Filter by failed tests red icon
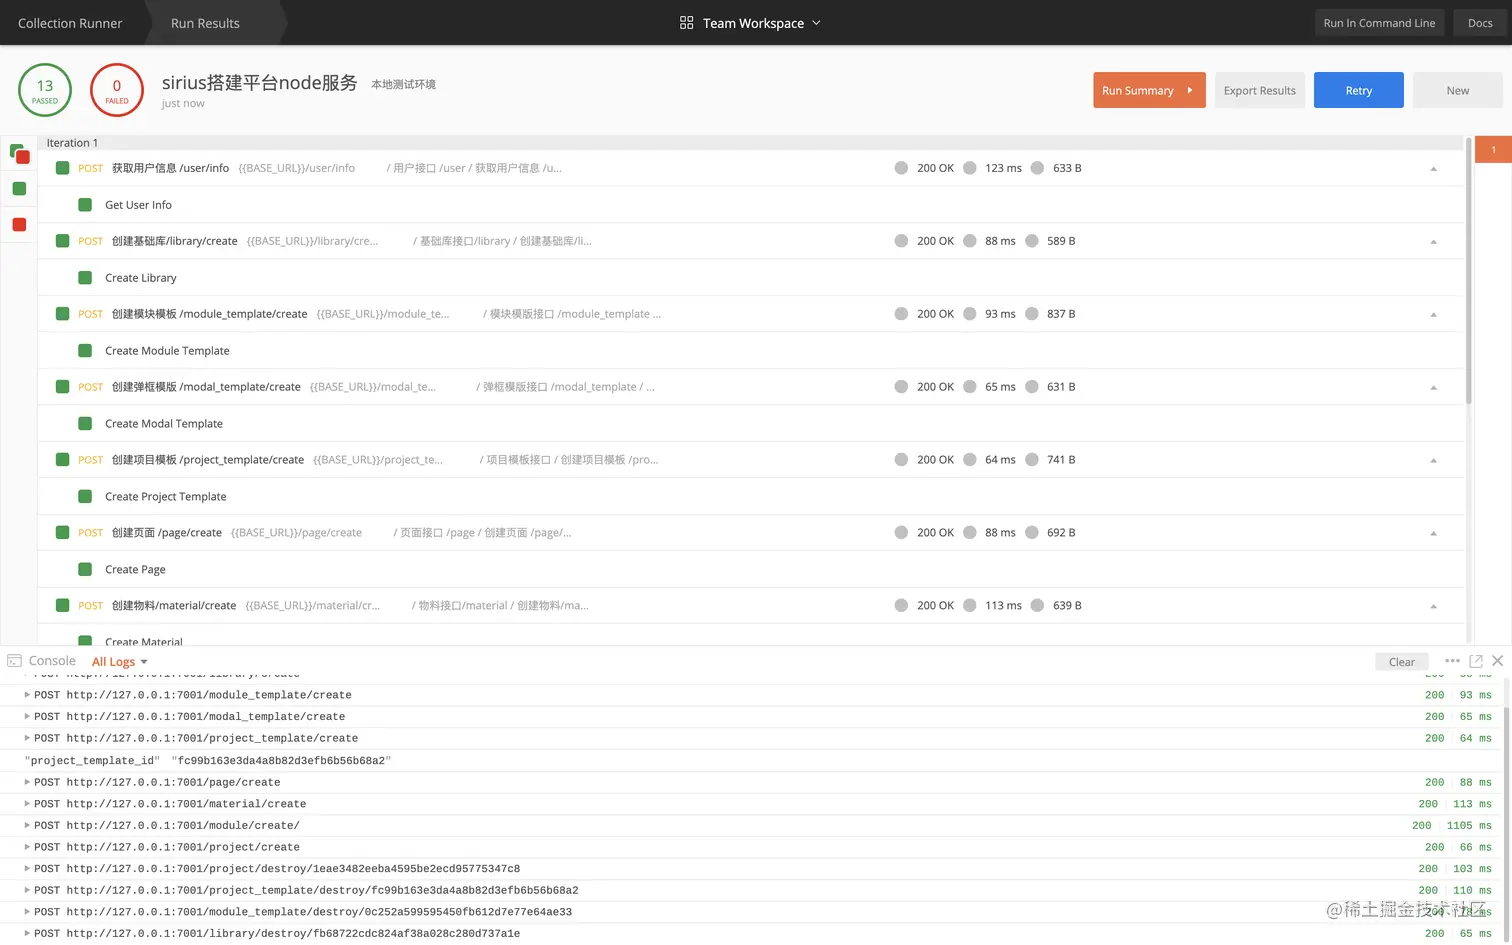Screen dimensions: 1512x945 (19, 224)
